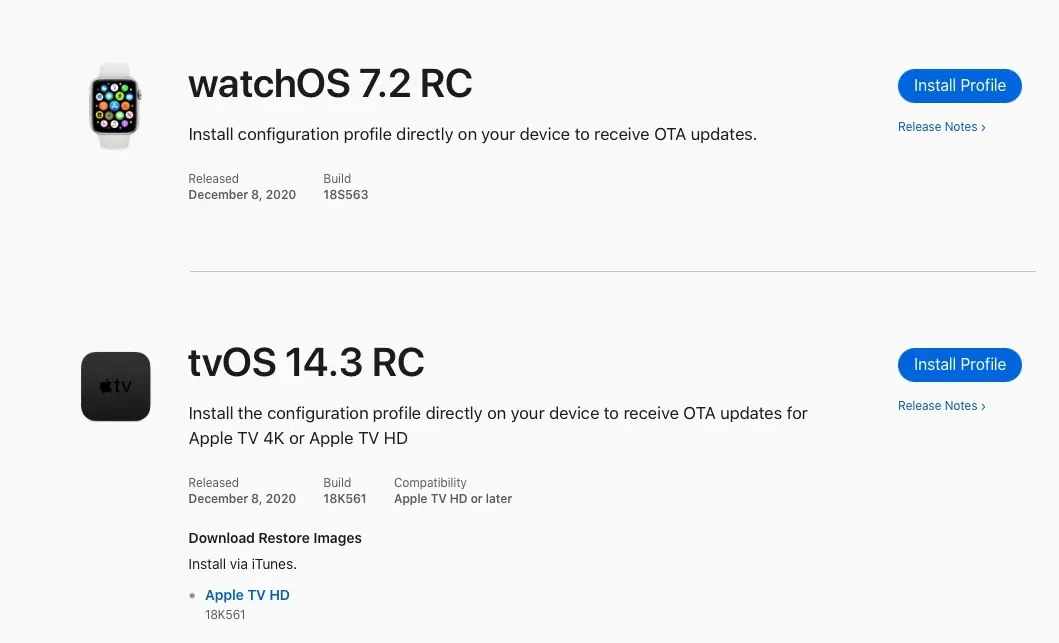The height and width of the screenshot is (643, 1059).
Task: Install the watchOS 7.2 RC profile
Action: pos(958,86)
